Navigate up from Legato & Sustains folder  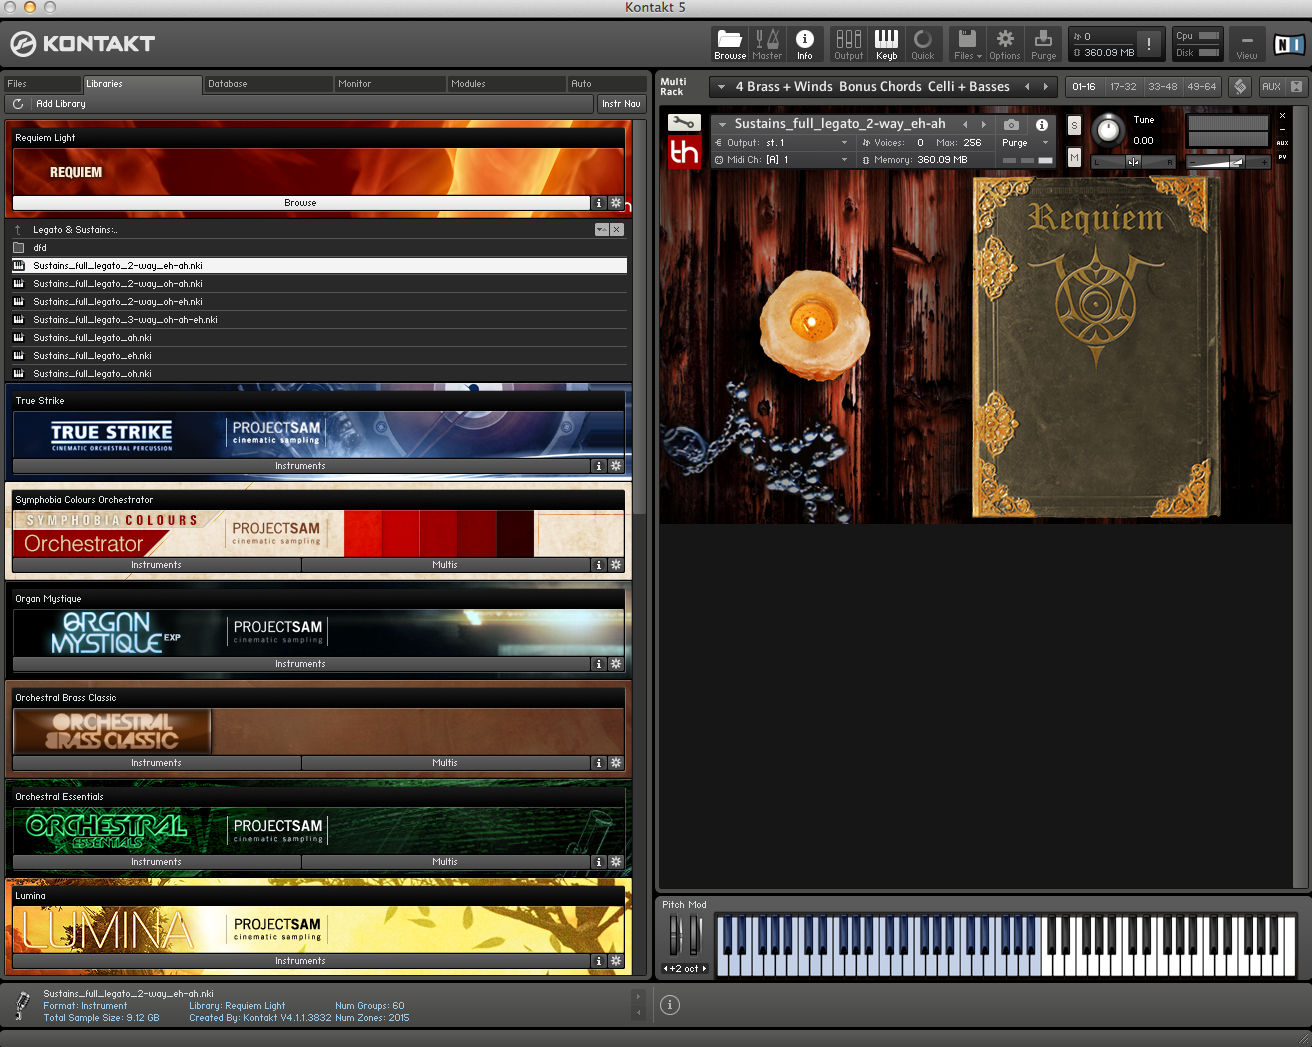(x=17, y=230)
